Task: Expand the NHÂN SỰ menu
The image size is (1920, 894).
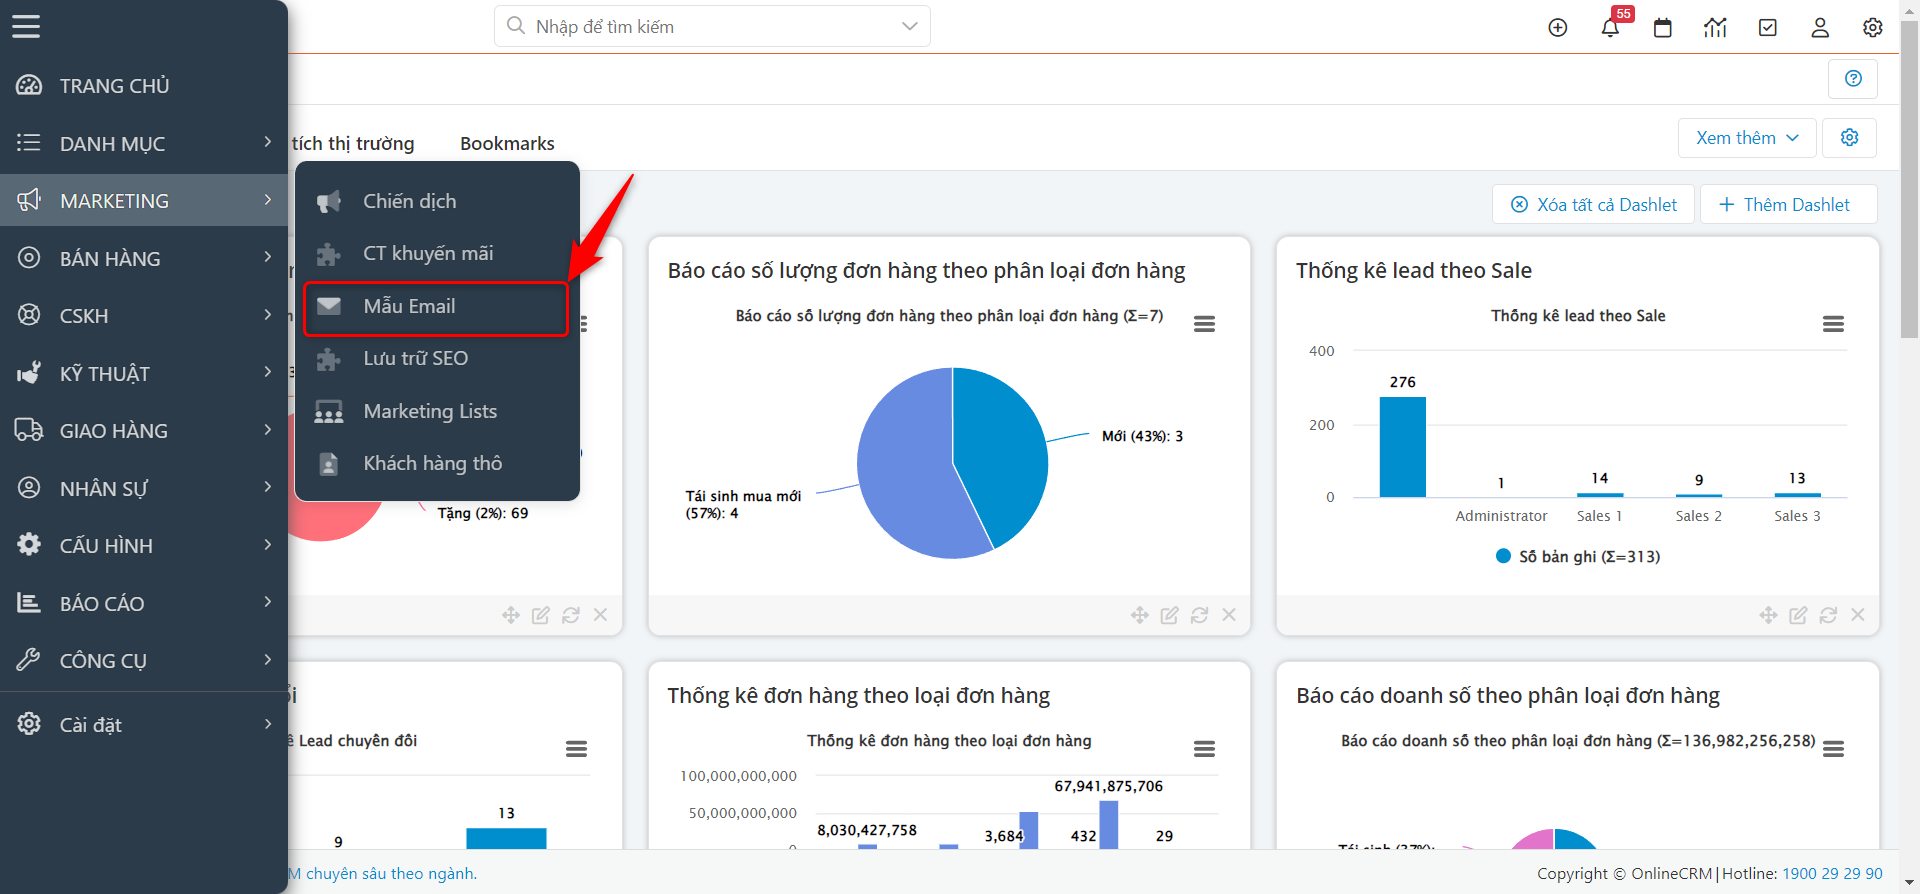Action: [x=144, y=488]
